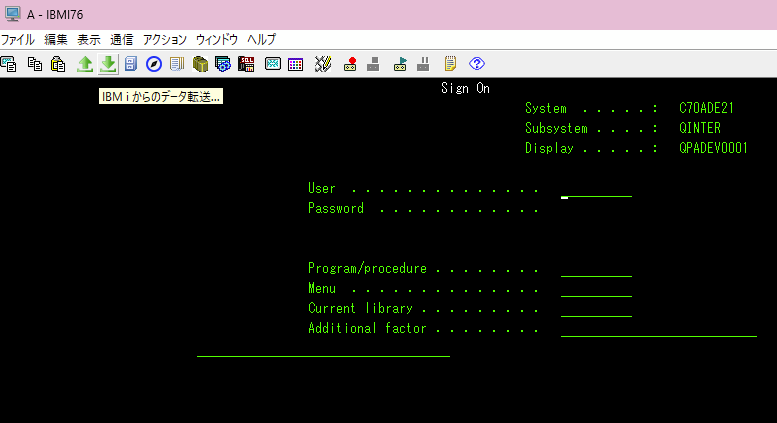Click the Copy toolbar icon

pos(35,64)
